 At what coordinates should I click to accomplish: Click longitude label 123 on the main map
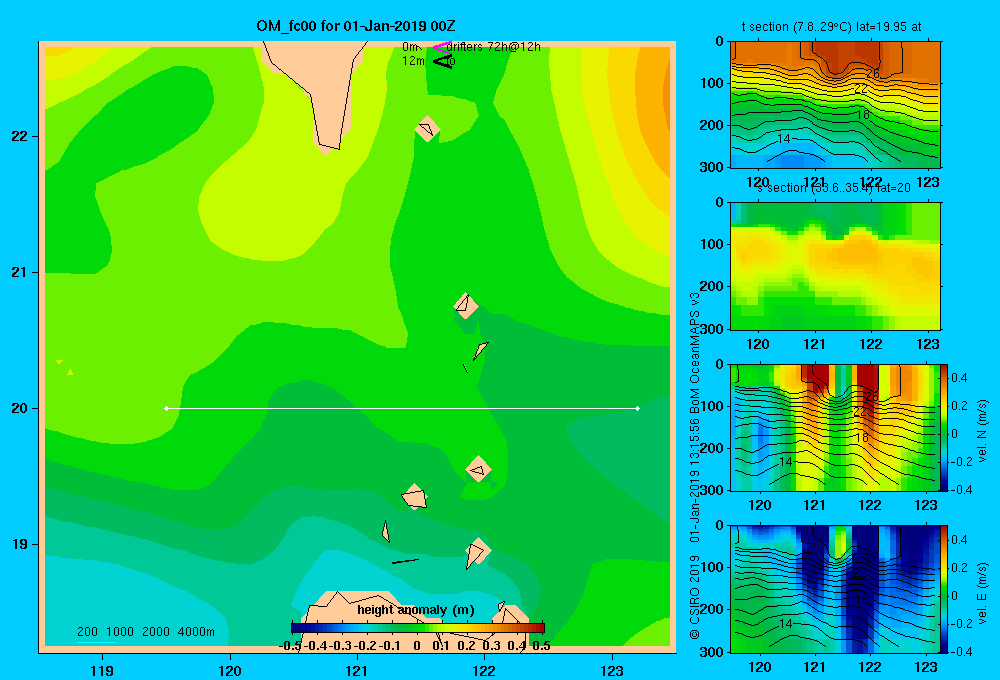612,670
